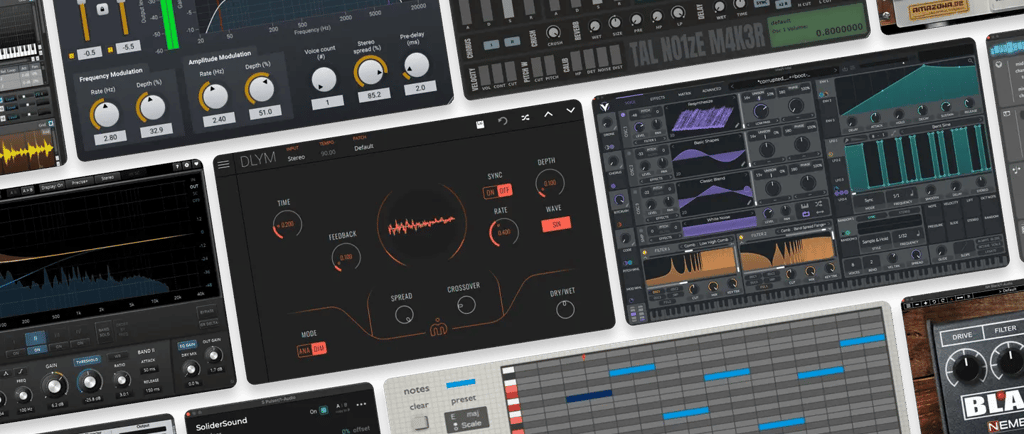The width and height of the screenshot is (1024, 434).
Task: Click the clear button in notes panel
Action: point(421,422)
